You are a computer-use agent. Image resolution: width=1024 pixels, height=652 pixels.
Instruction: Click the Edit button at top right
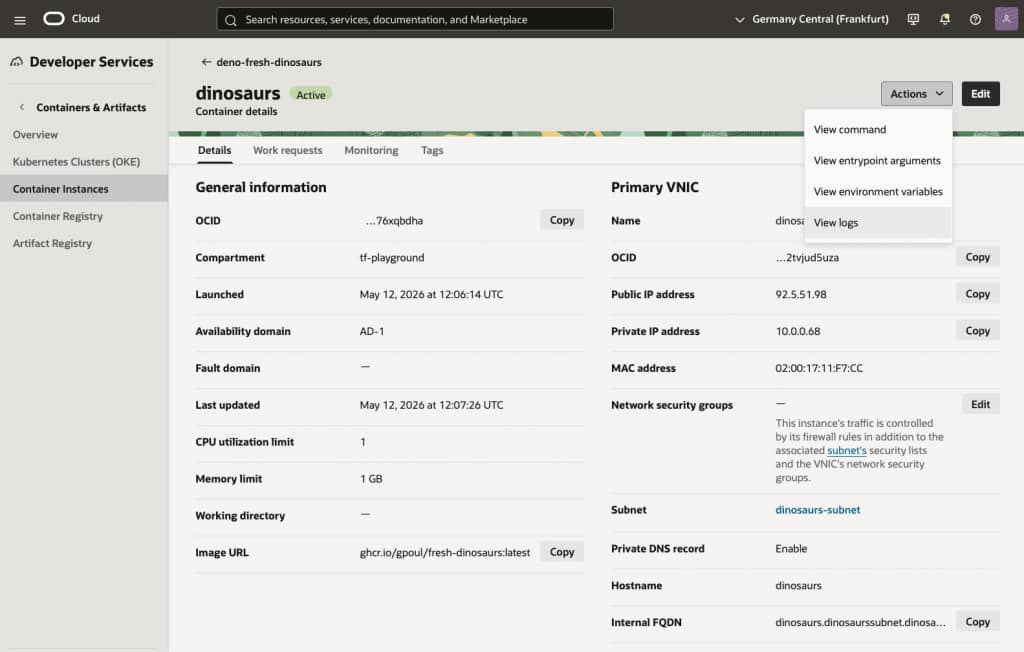click(980, 93)
